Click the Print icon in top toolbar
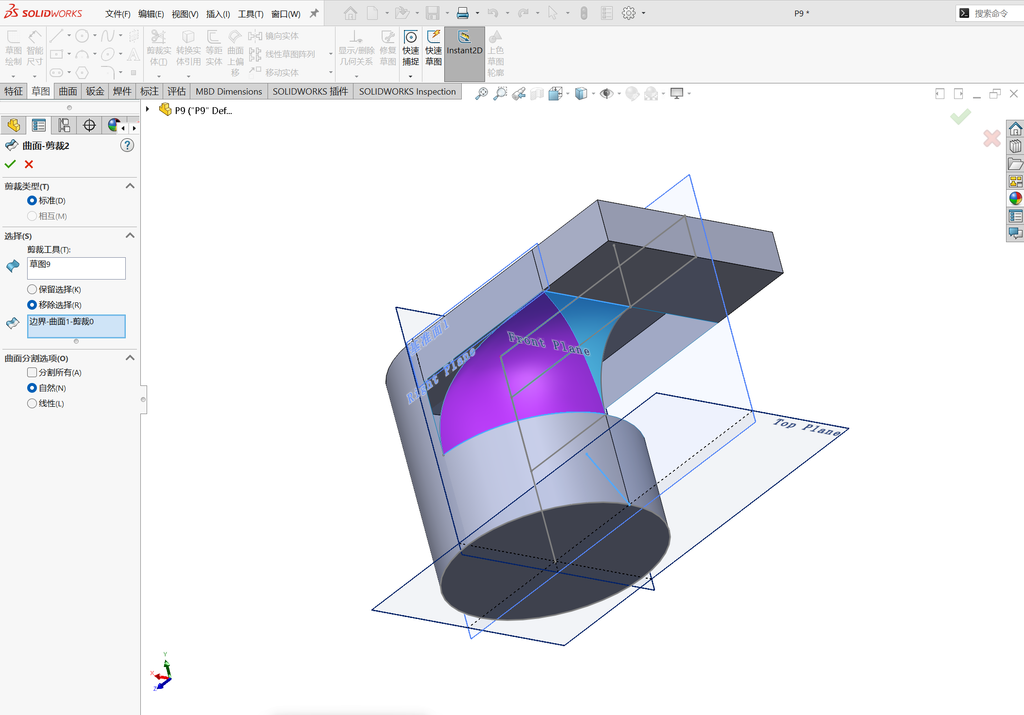1024x715 pixels. 462,13
